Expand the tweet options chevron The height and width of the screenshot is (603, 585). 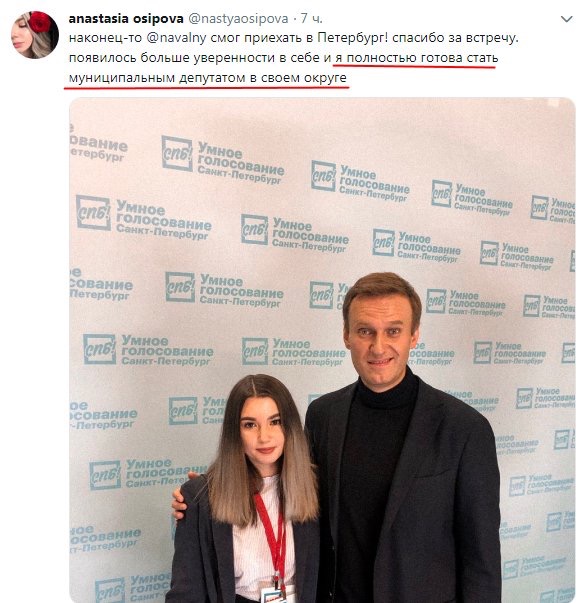(567, 19)
